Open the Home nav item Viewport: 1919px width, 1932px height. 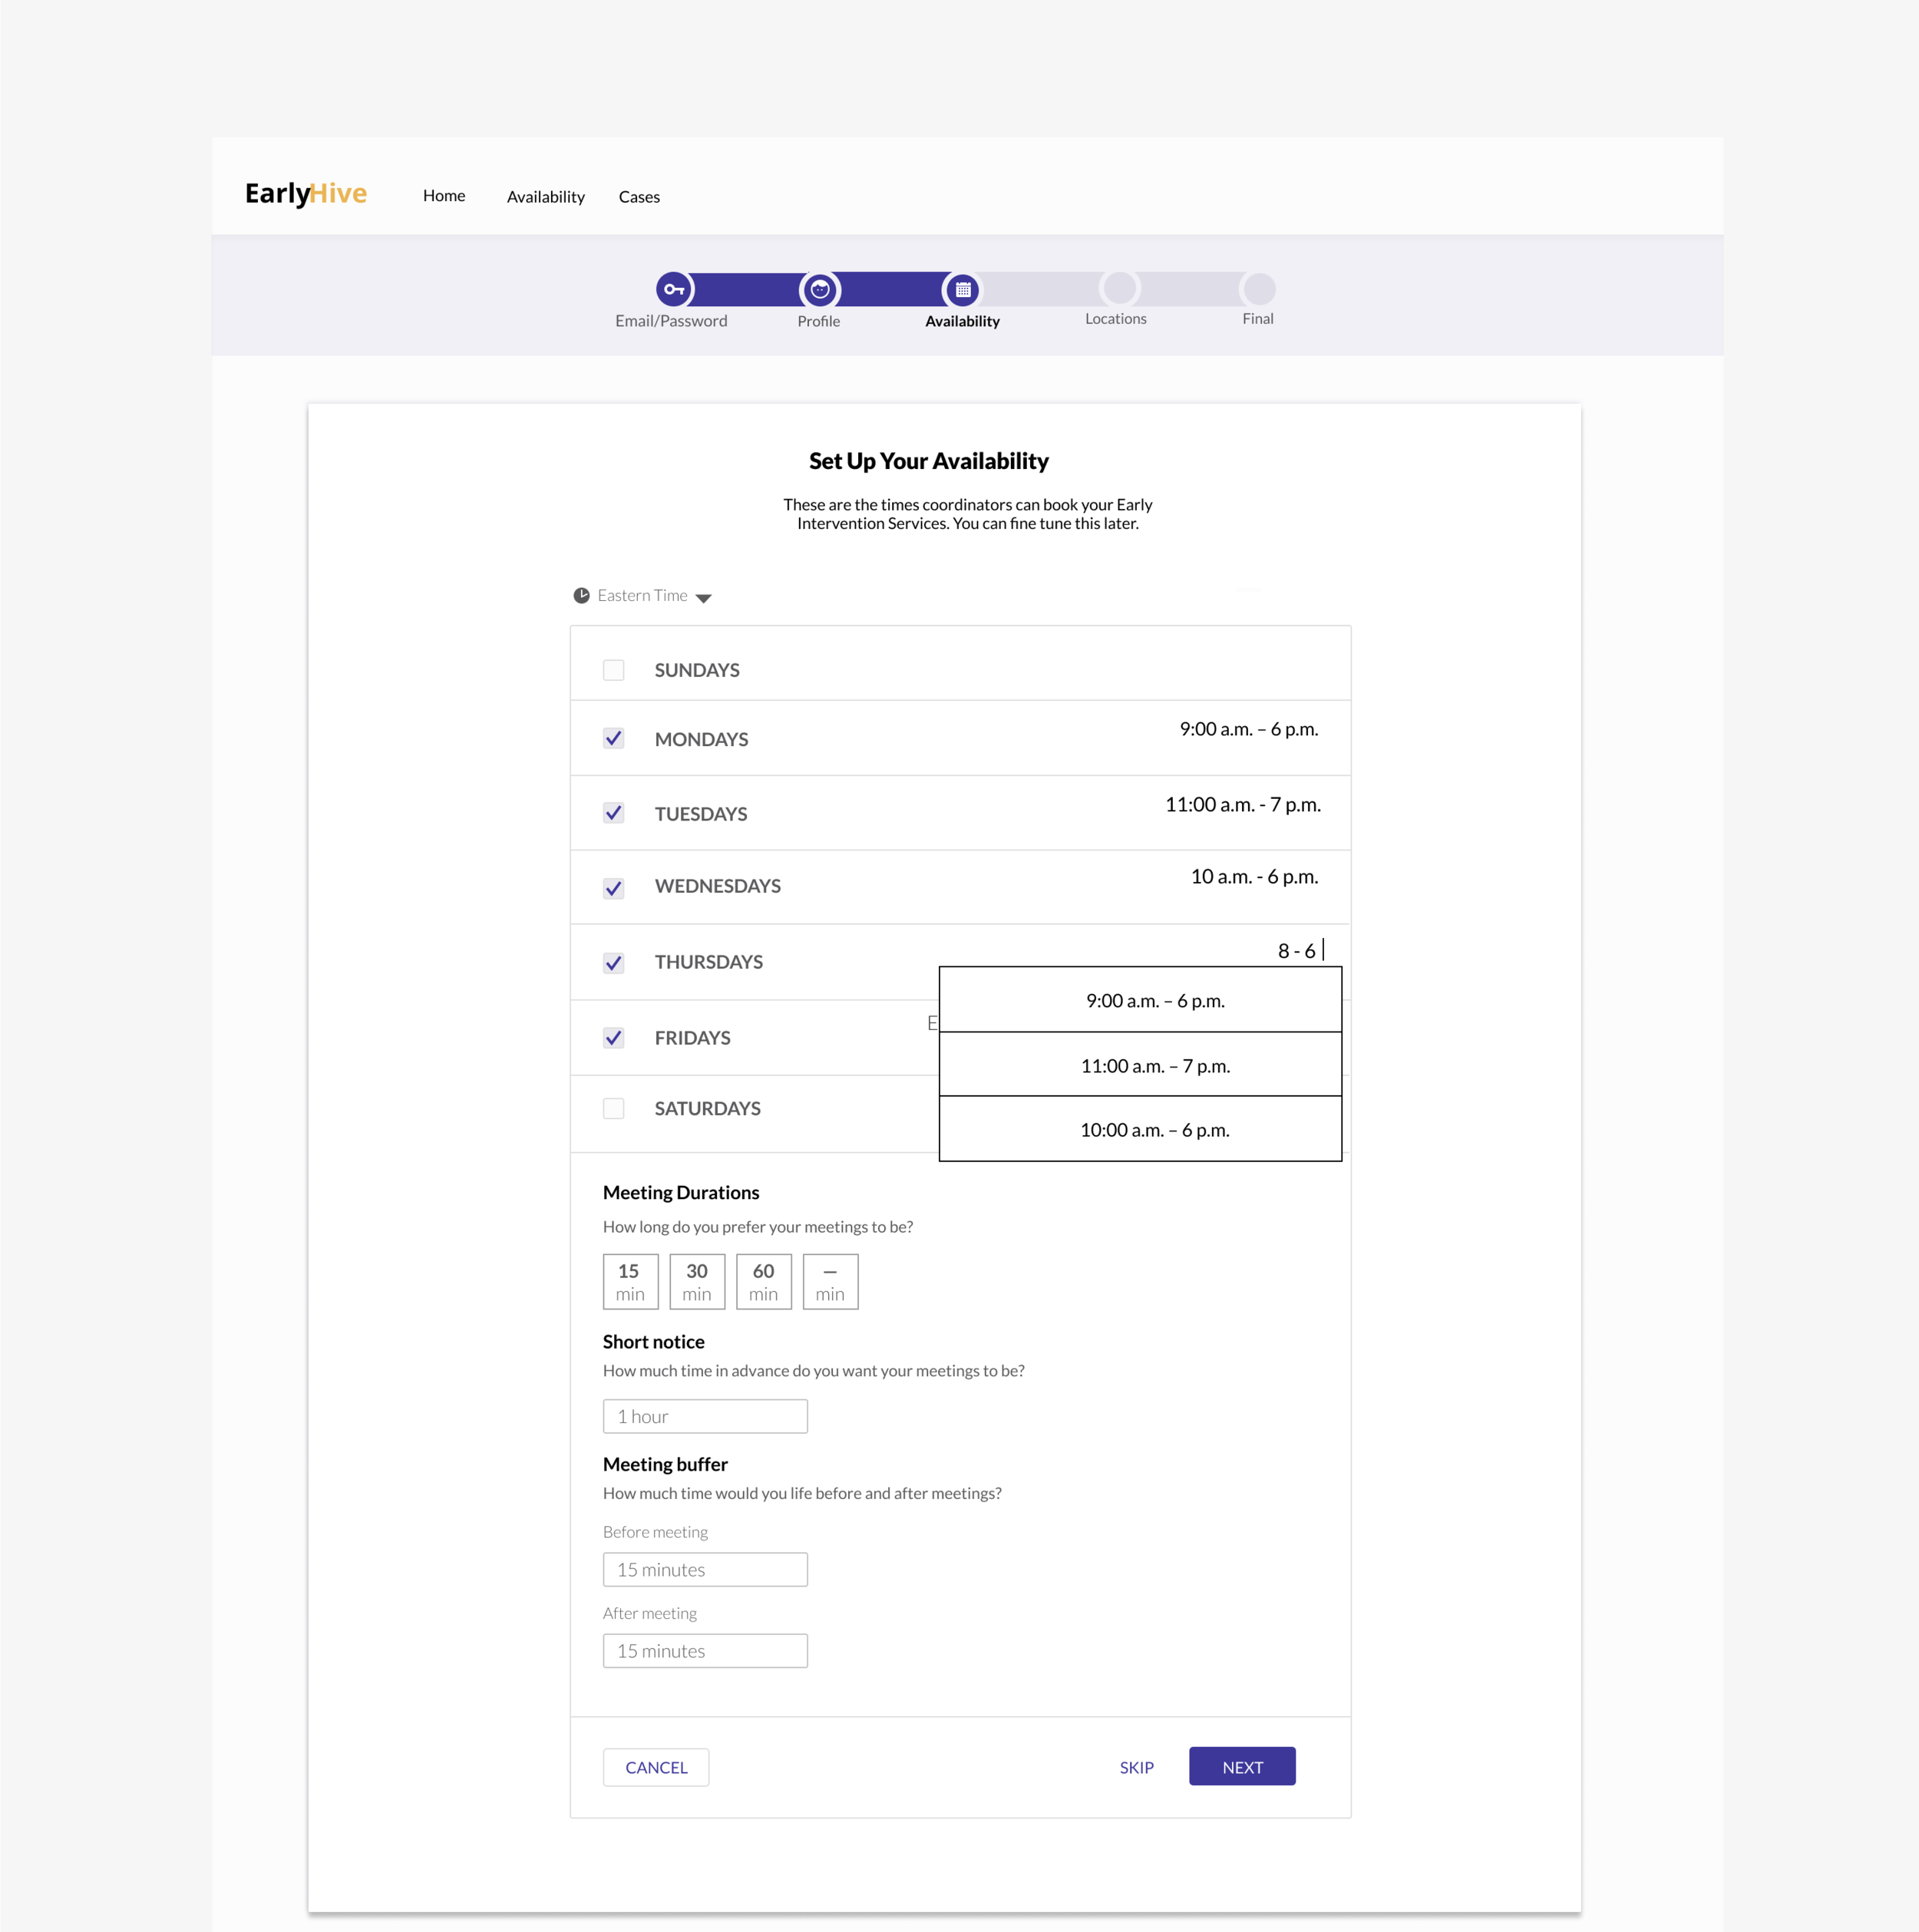click(x=444, y=196)
